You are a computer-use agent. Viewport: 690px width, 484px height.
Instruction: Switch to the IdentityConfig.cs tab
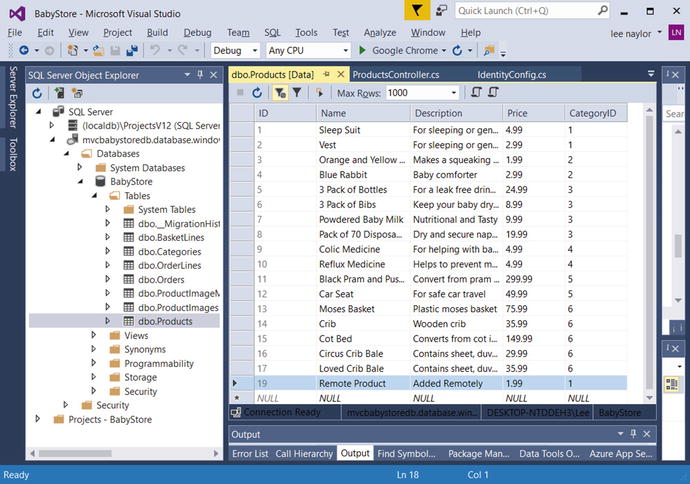pos(511,75)
